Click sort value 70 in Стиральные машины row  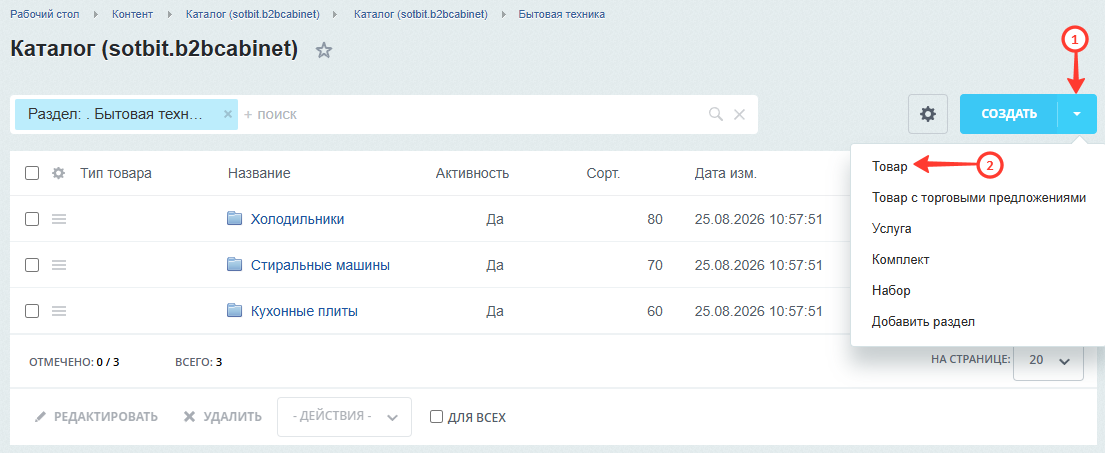pyautogui.click(x=655, y=265)
